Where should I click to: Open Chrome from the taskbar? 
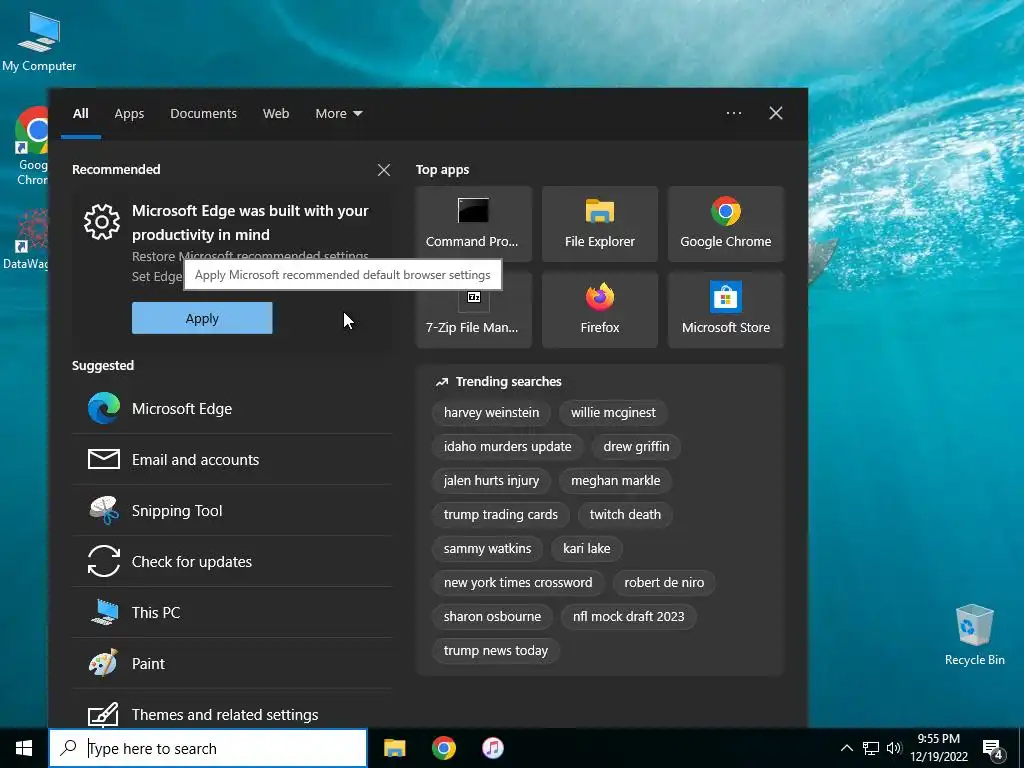443,748
